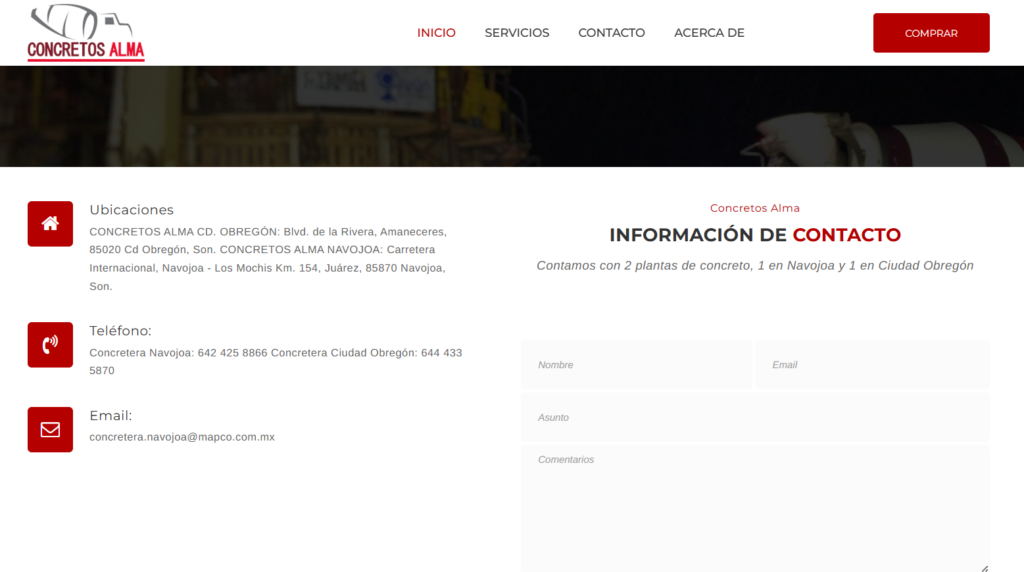Click the CONCRETOS ALMA CD. OBREGÓN address text

(268, 259)
